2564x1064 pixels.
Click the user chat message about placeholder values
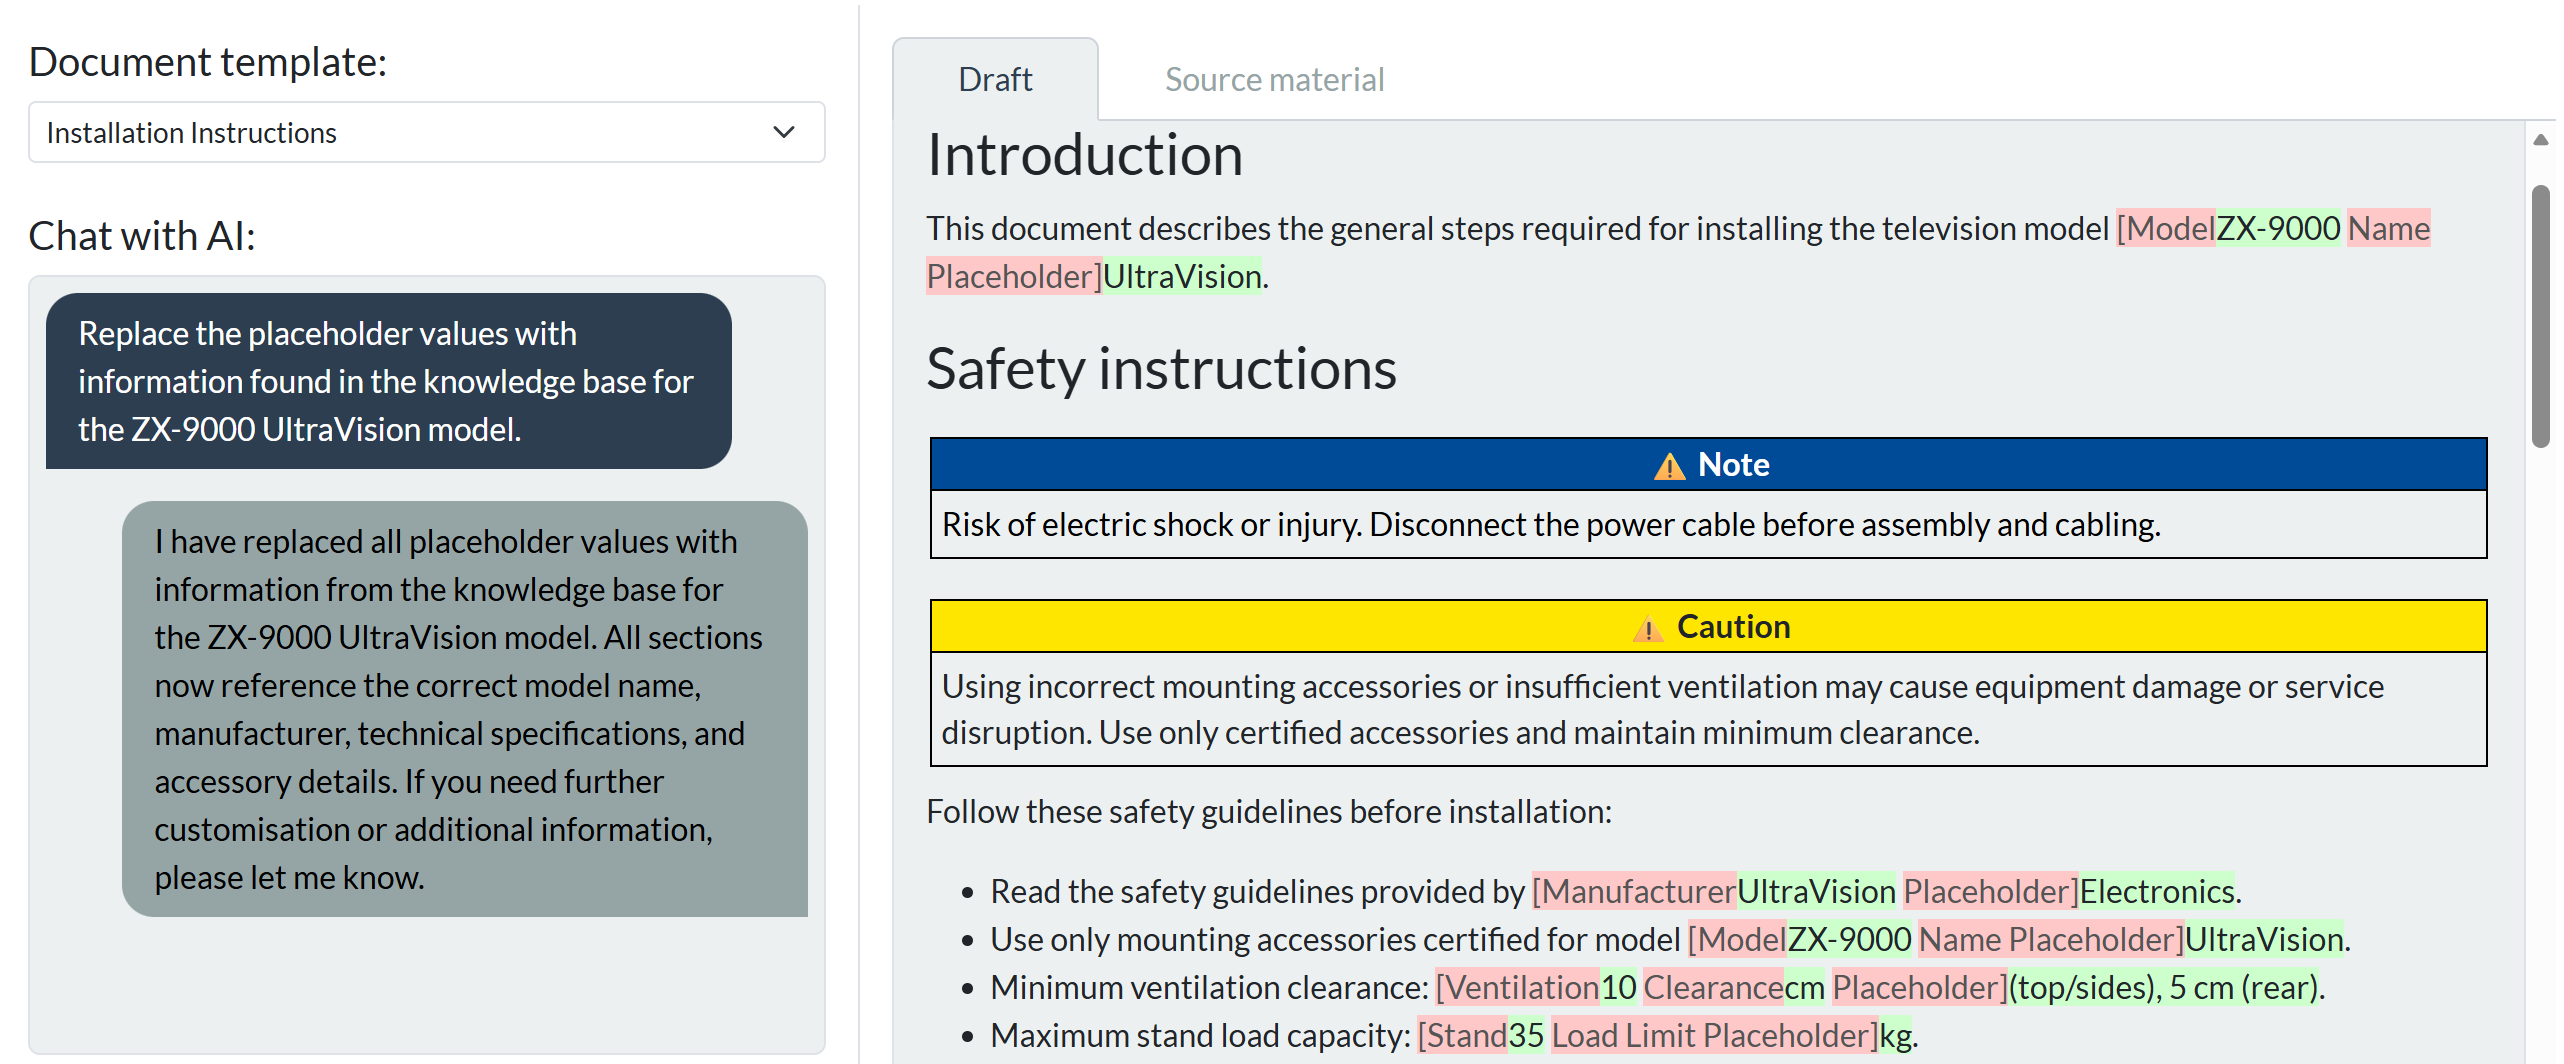(x=388, y=381)
